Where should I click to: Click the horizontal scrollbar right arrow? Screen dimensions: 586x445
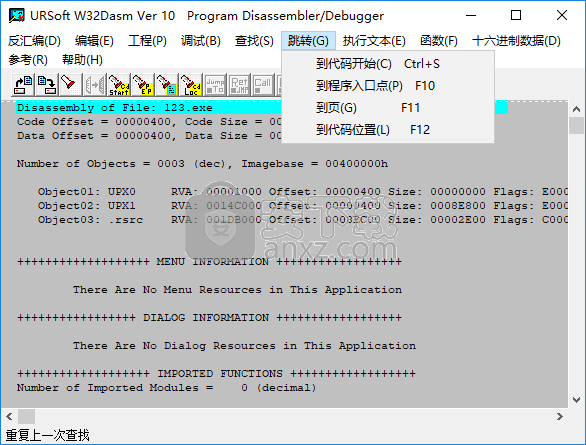559,416
